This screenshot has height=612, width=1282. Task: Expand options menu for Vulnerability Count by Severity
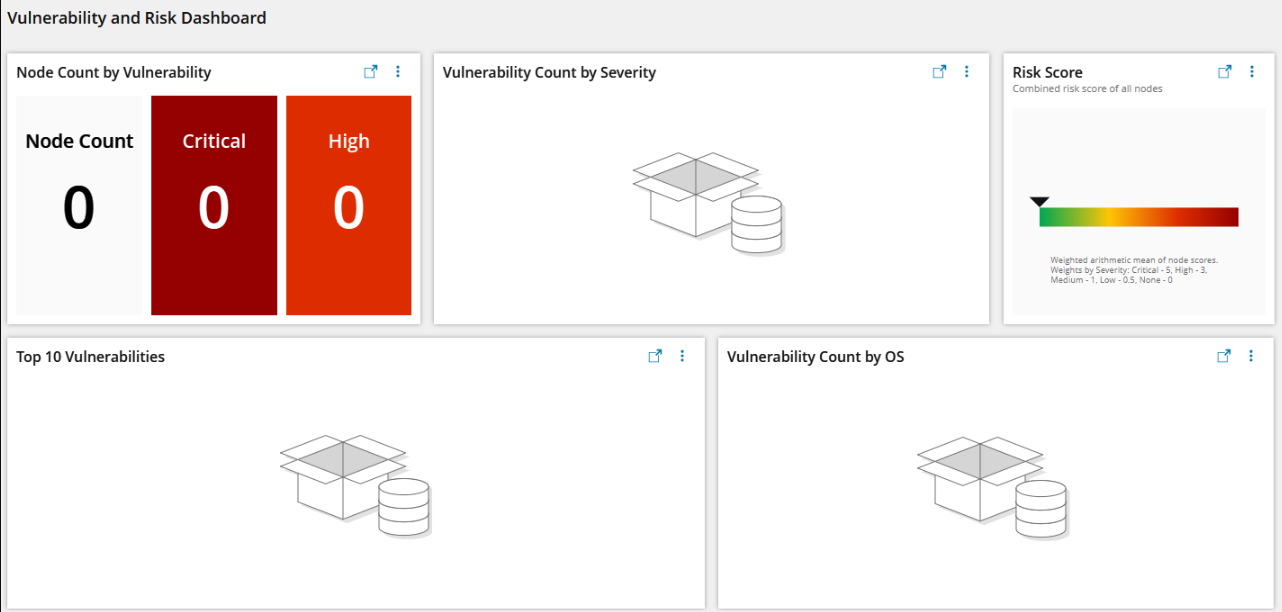(x=966, y=72)
